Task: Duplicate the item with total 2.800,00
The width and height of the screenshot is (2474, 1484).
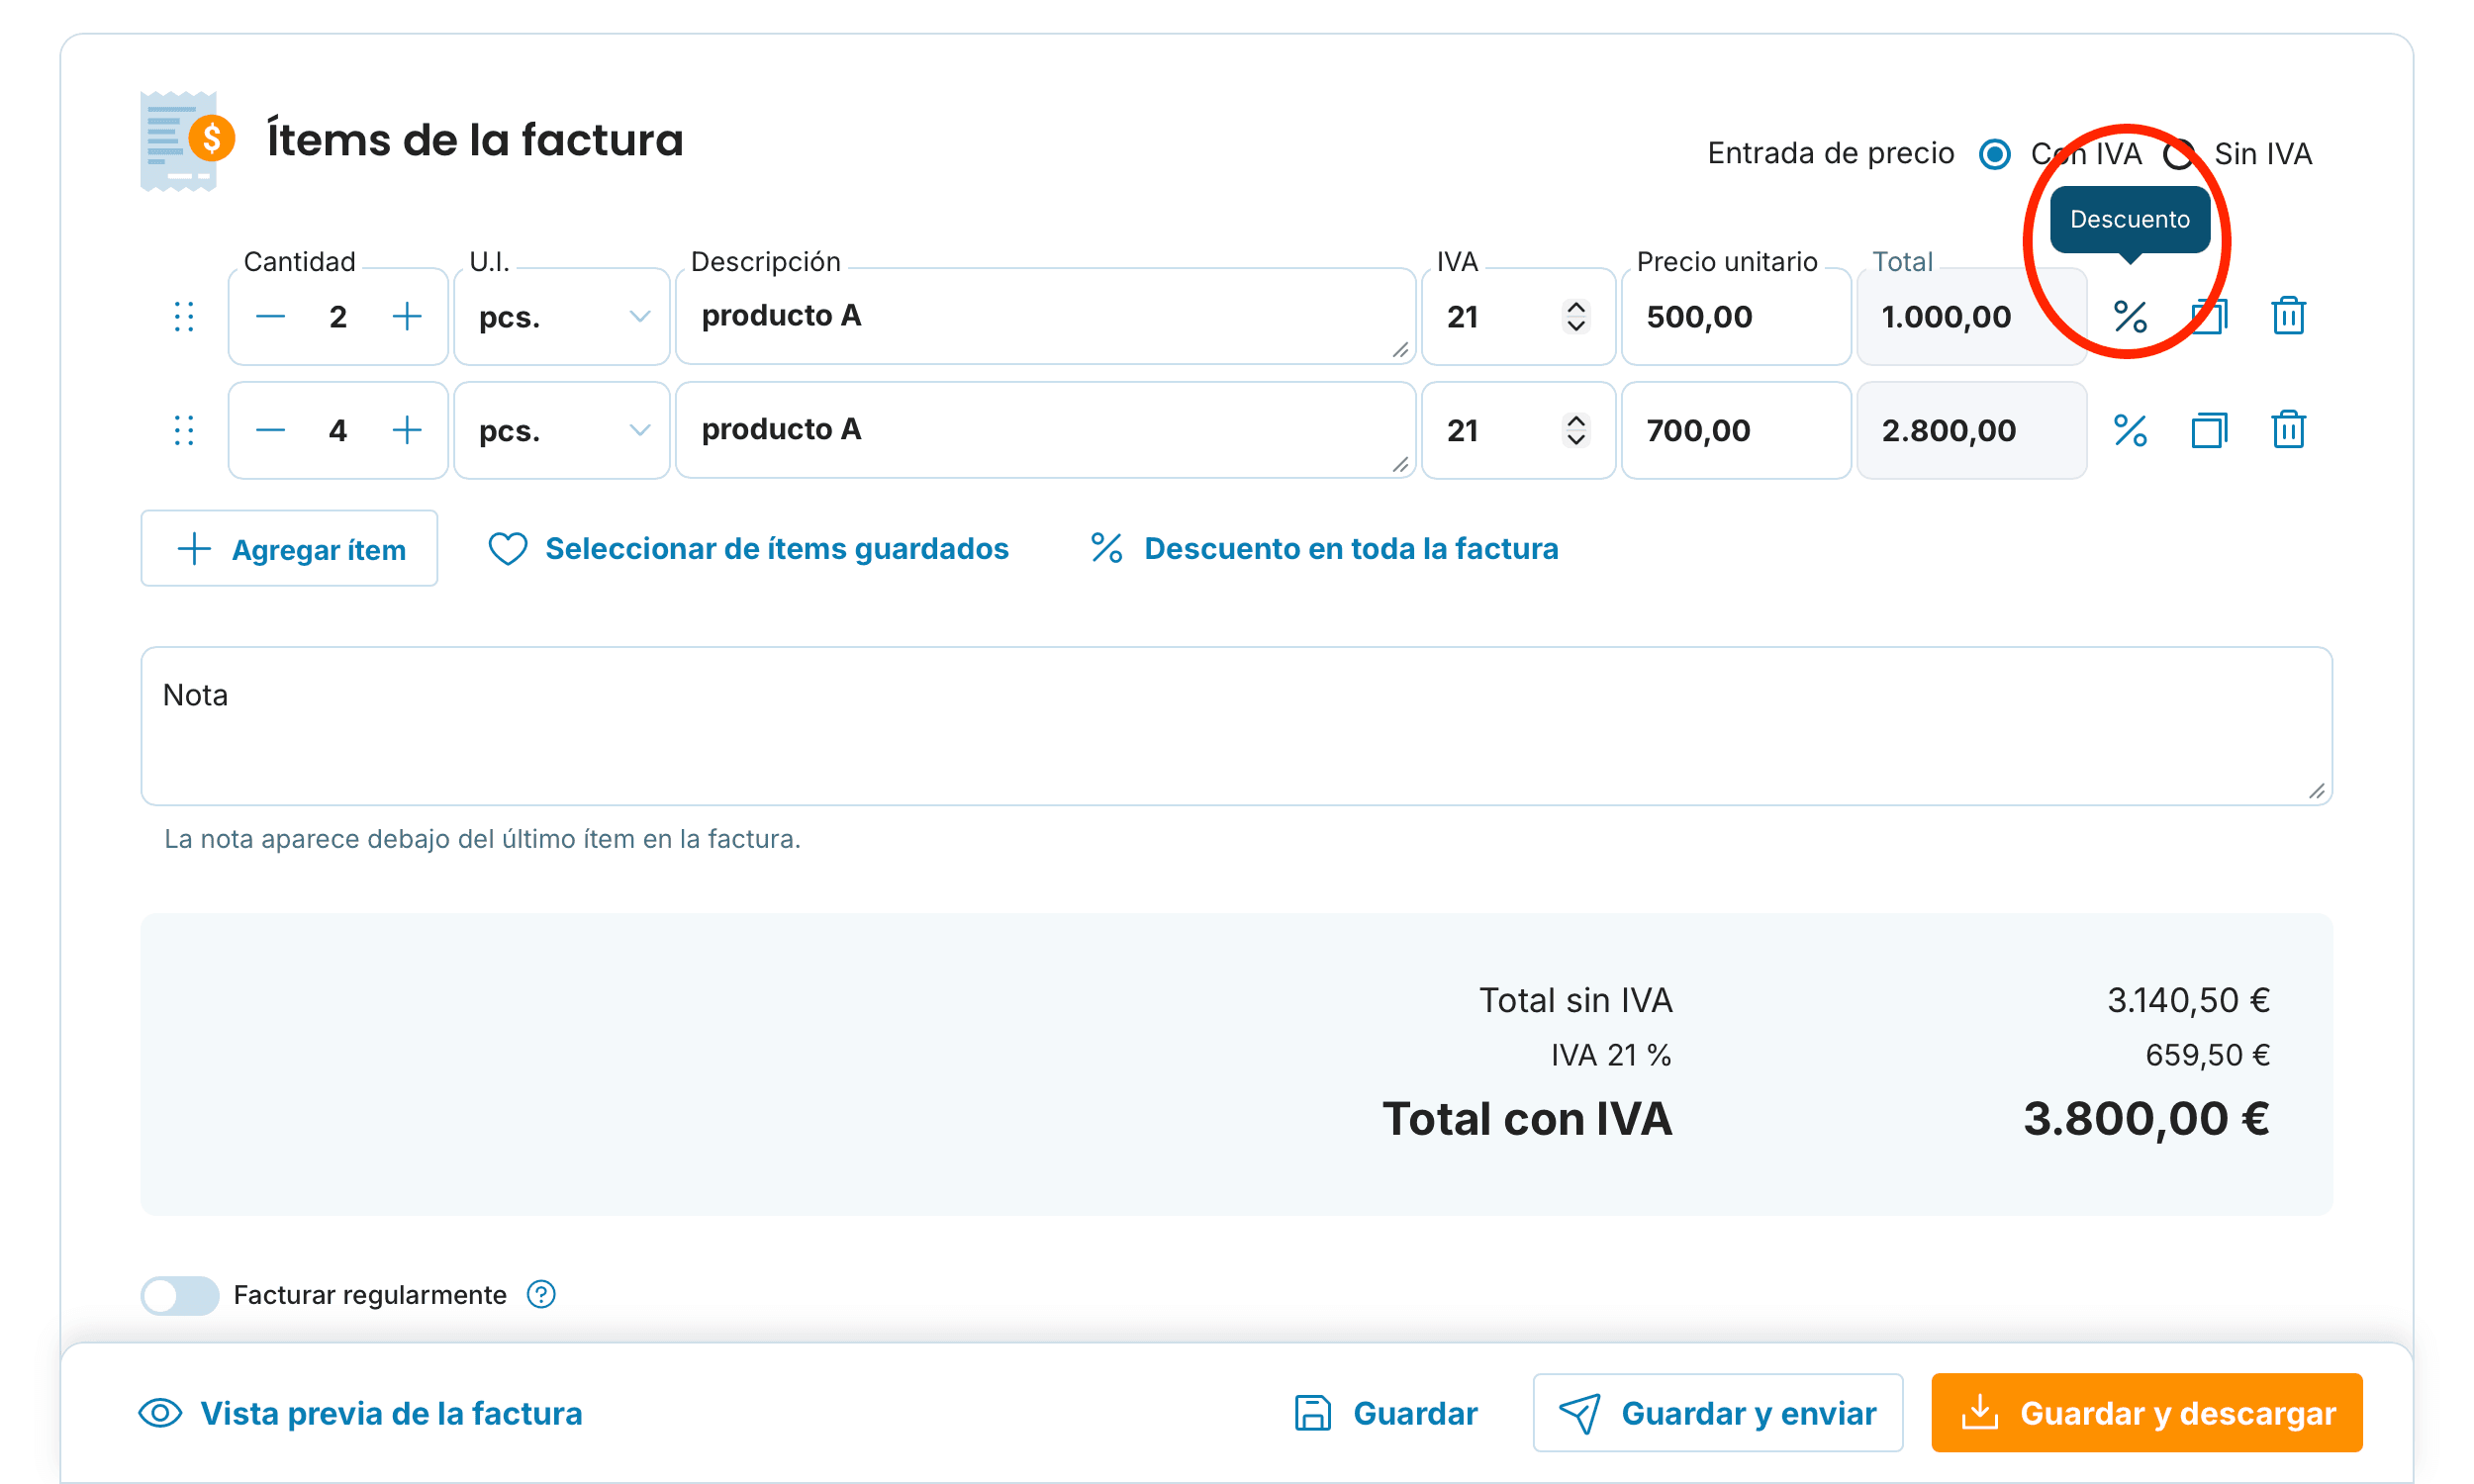Action: coord(2208,431)
